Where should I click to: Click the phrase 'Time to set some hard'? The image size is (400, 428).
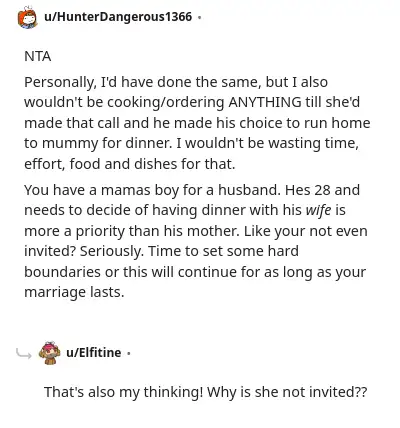pos(223,251)
